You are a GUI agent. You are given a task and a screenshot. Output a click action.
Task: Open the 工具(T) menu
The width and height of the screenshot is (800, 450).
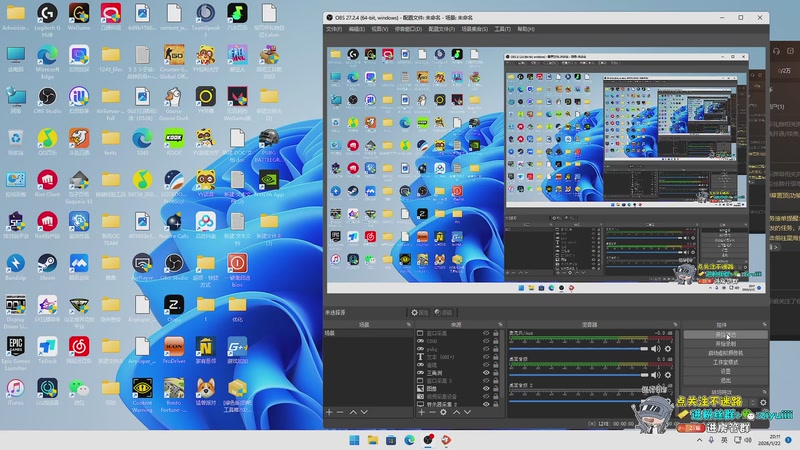(x=502, y=29)
